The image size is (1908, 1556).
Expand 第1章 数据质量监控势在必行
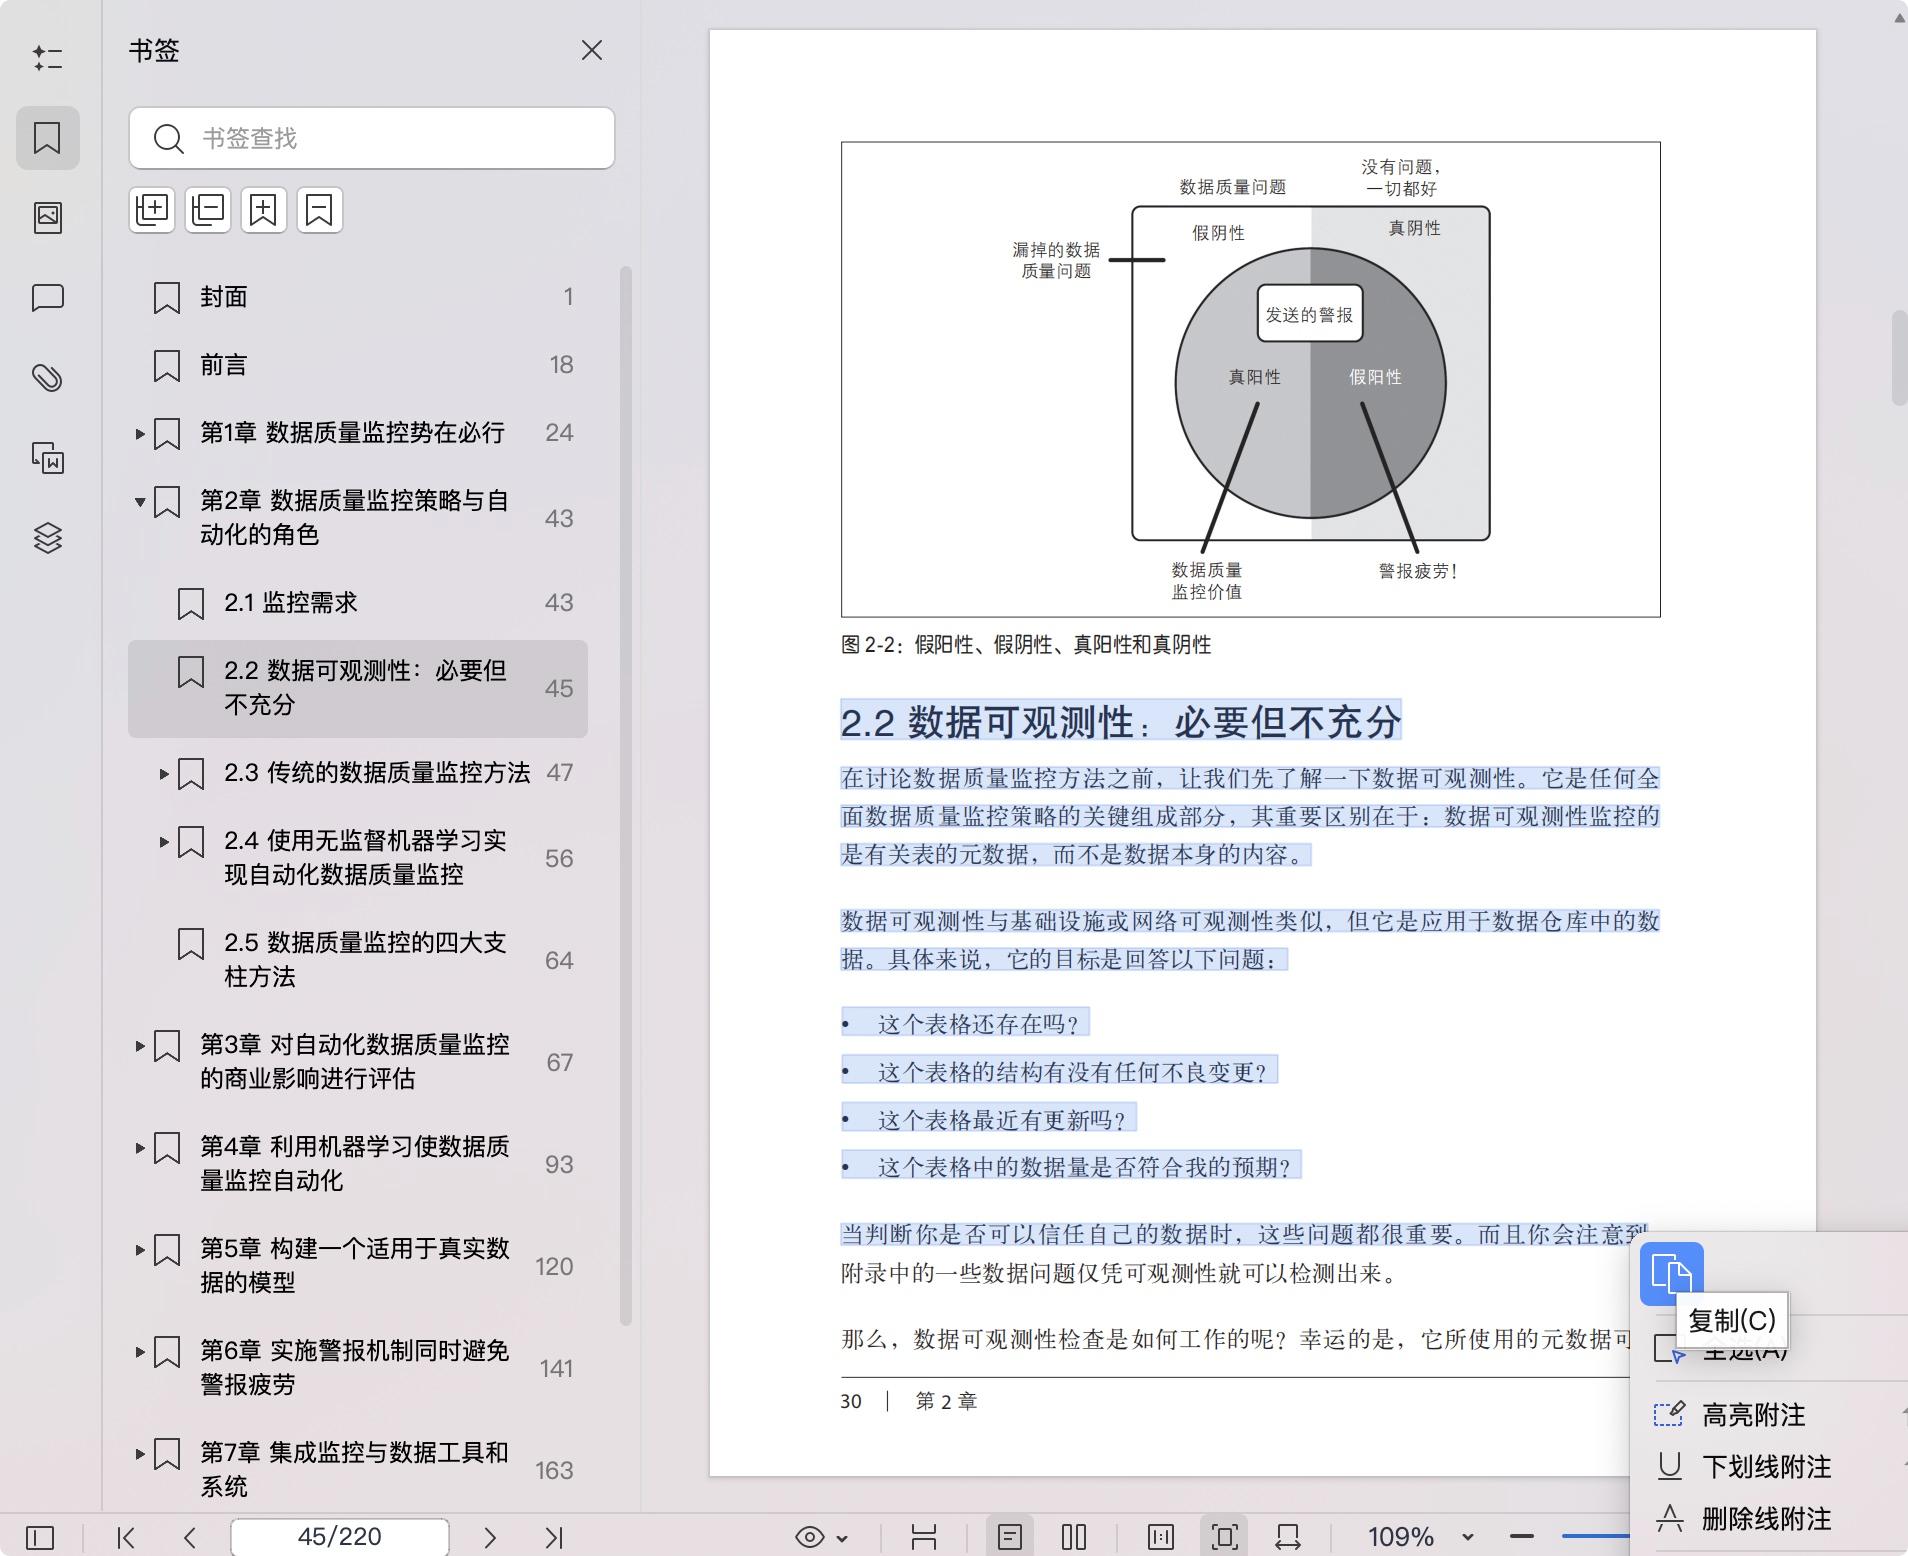[x=140, y=433]
